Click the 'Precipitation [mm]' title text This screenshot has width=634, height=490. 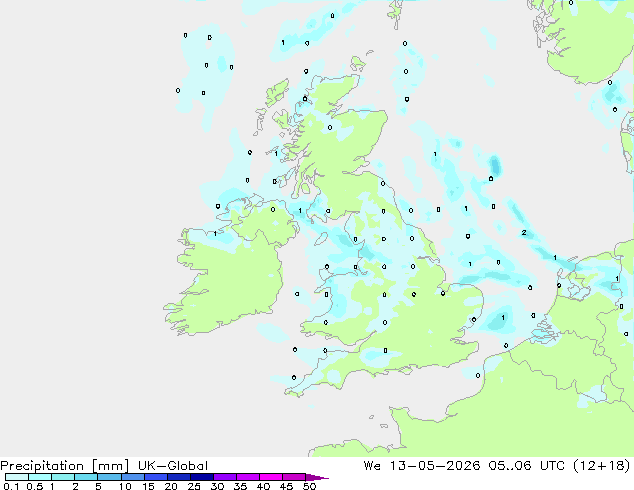[x=65, y=466]
